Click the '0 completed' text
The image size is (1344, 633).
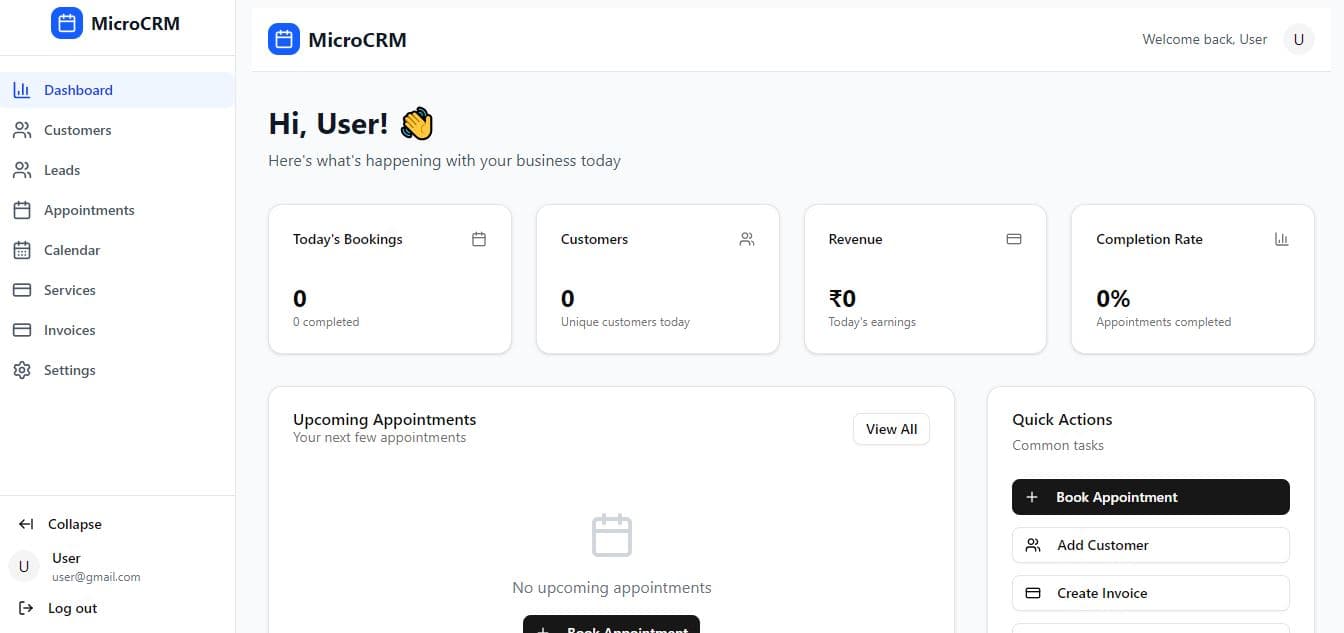click(x=326, y=322)
